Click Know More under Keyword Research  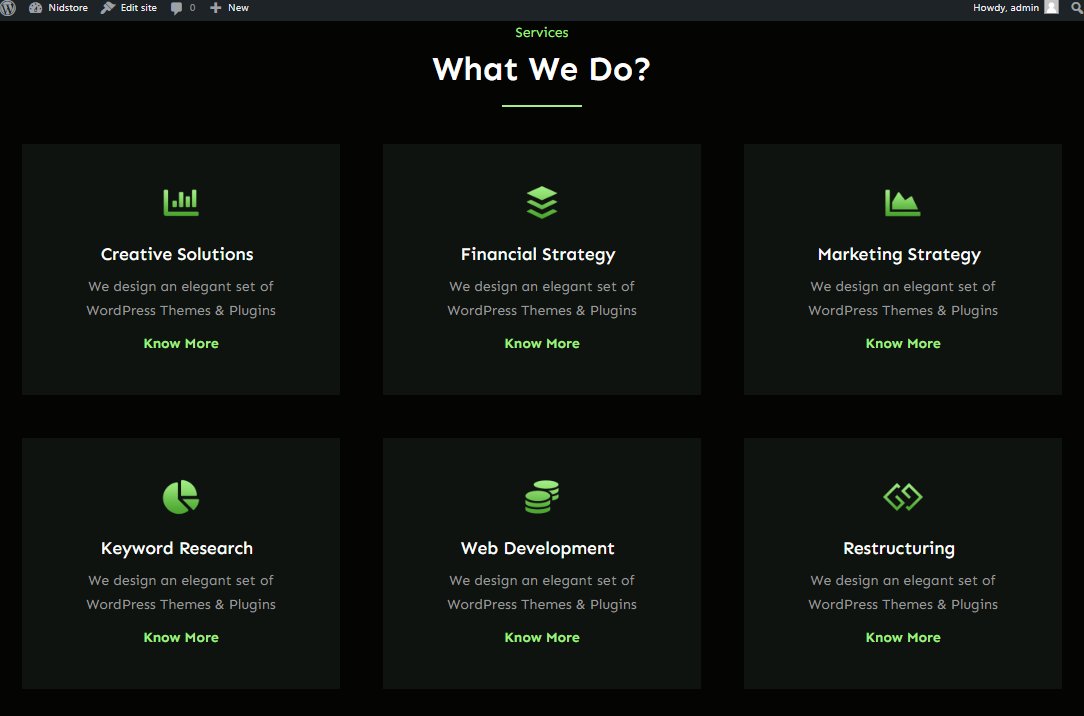pos(181,637)
